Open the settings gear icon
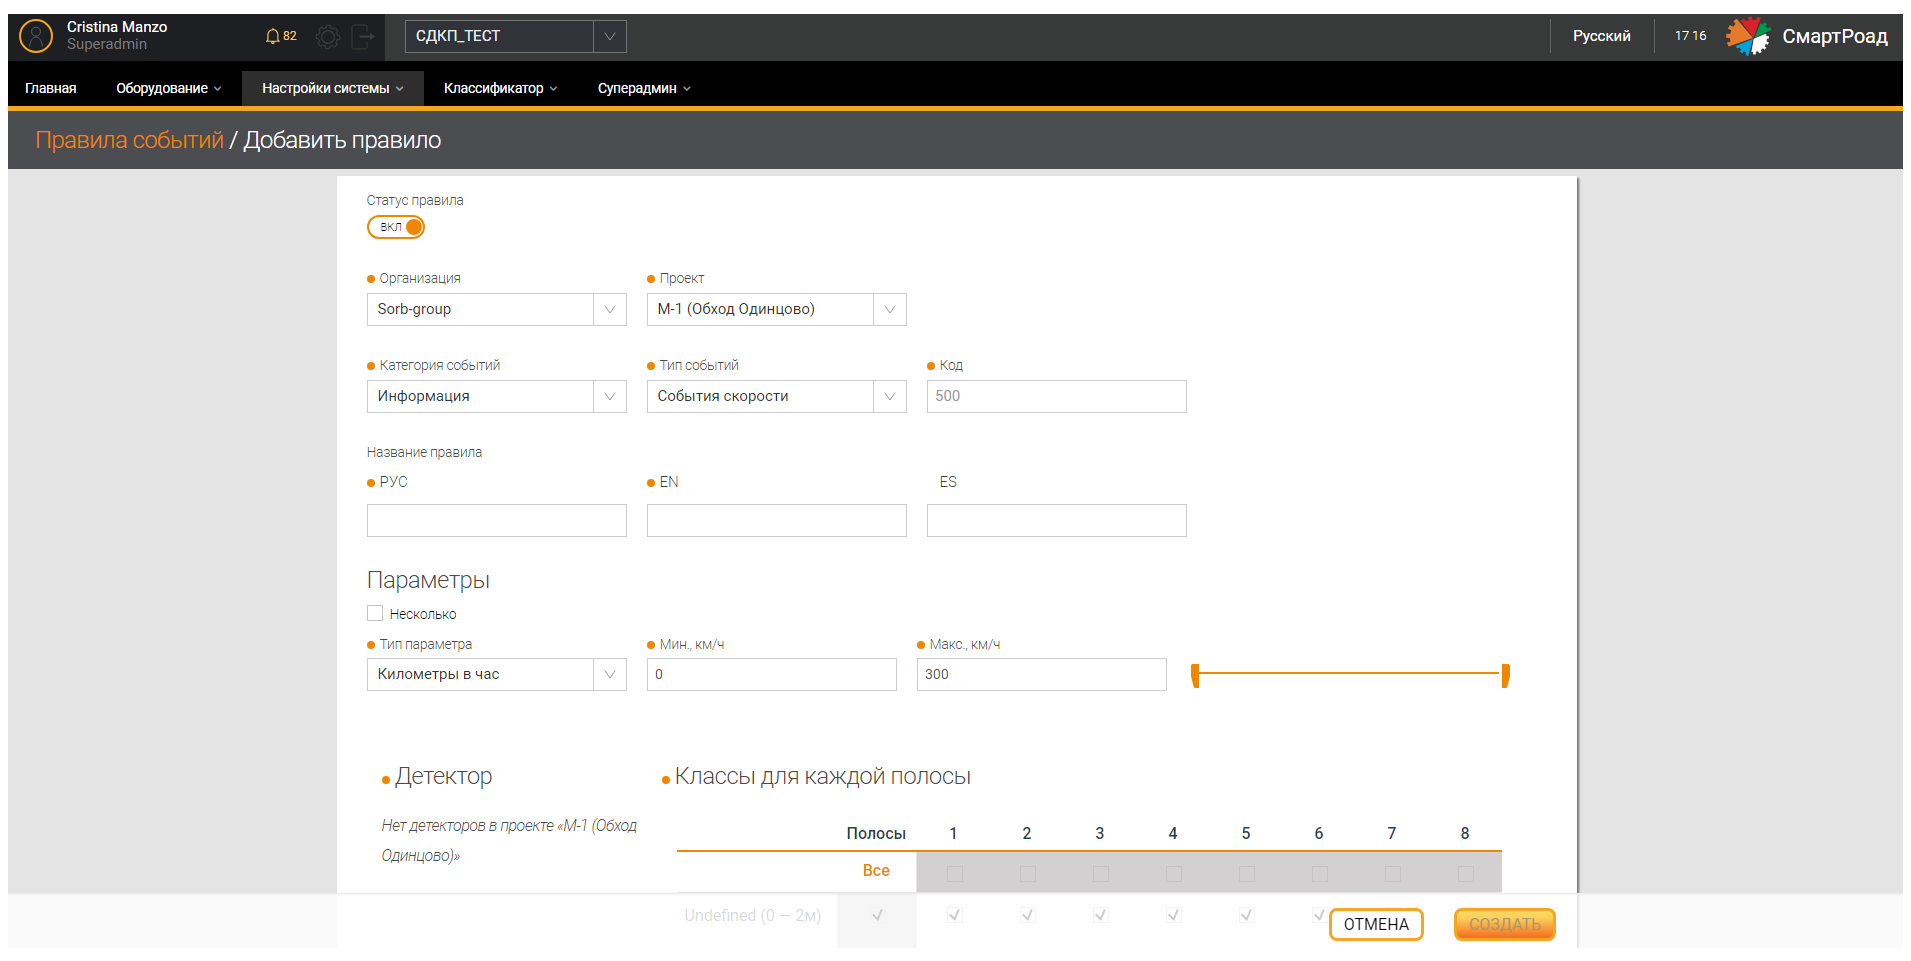The image size is (1911, 961). [x=327, y=37]
